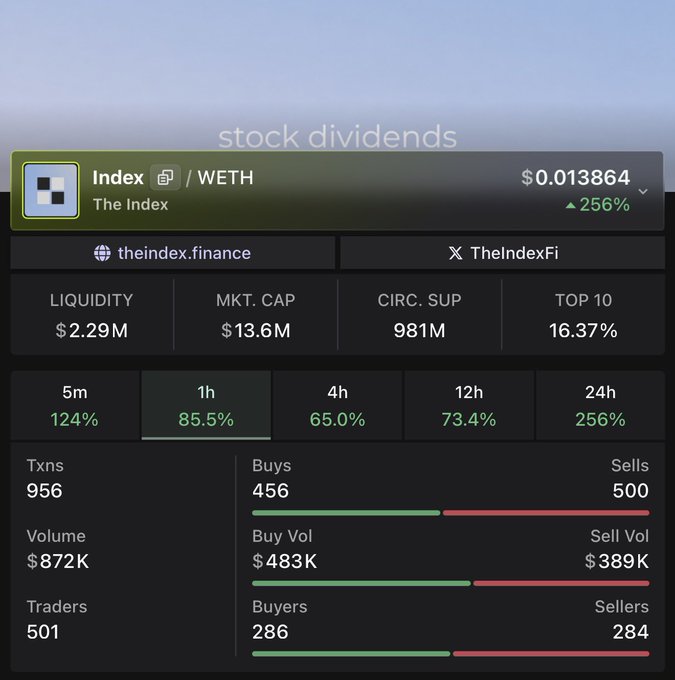Select the 24h timeframe tab
675x680 pixels.
click(x=600, y=405)
